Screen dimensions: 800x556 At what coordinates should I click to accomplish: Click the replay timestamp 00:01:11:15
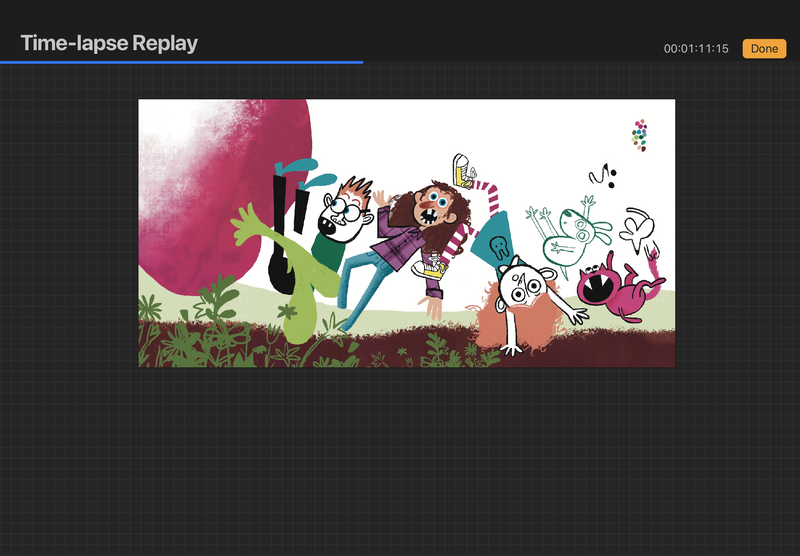(696, 49)
